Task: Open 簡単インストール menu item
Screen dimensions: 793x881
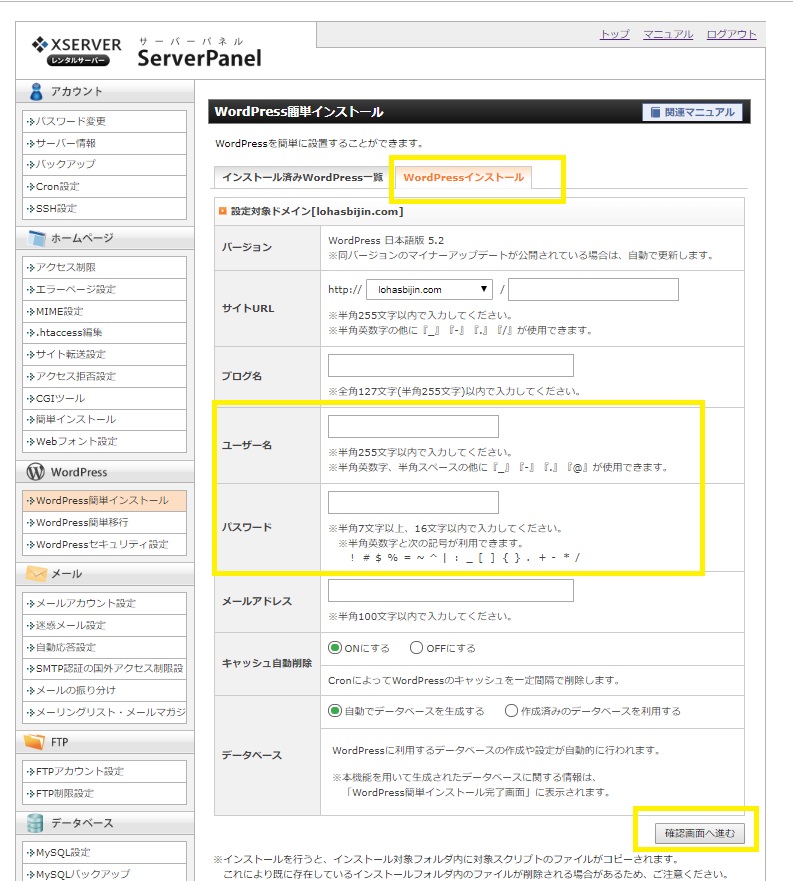Action: click(x=105, y=420)
